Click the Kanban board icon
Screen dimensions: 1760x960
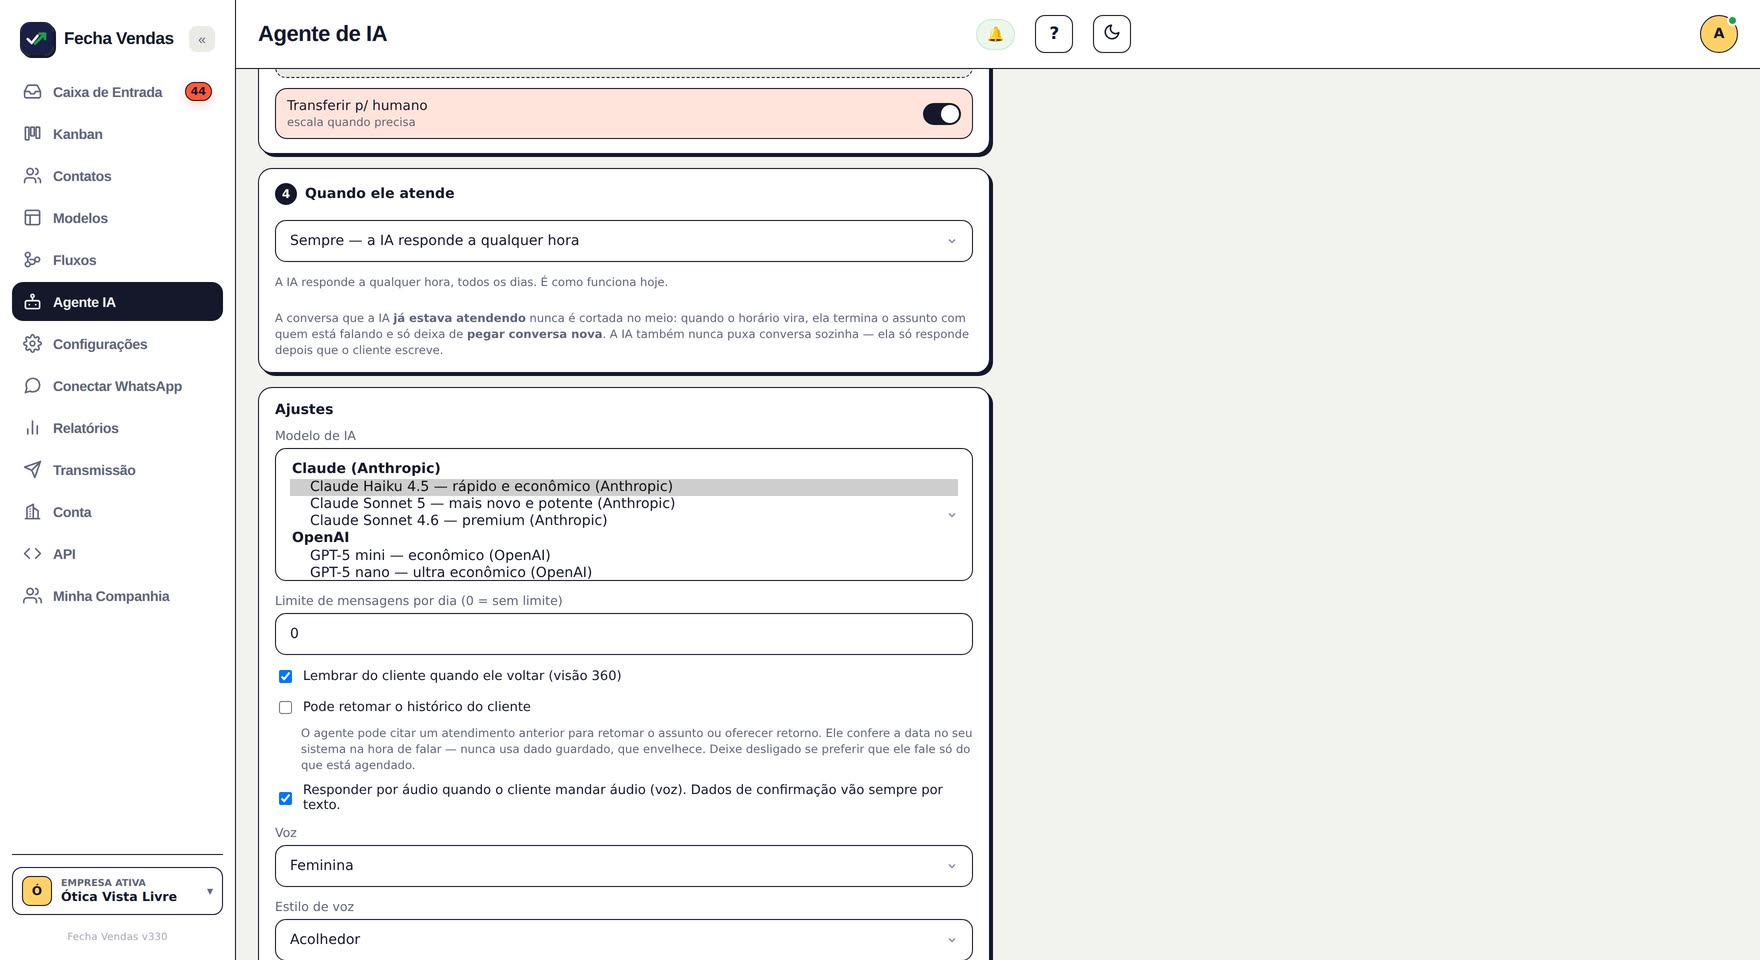[x=33, y=134]
